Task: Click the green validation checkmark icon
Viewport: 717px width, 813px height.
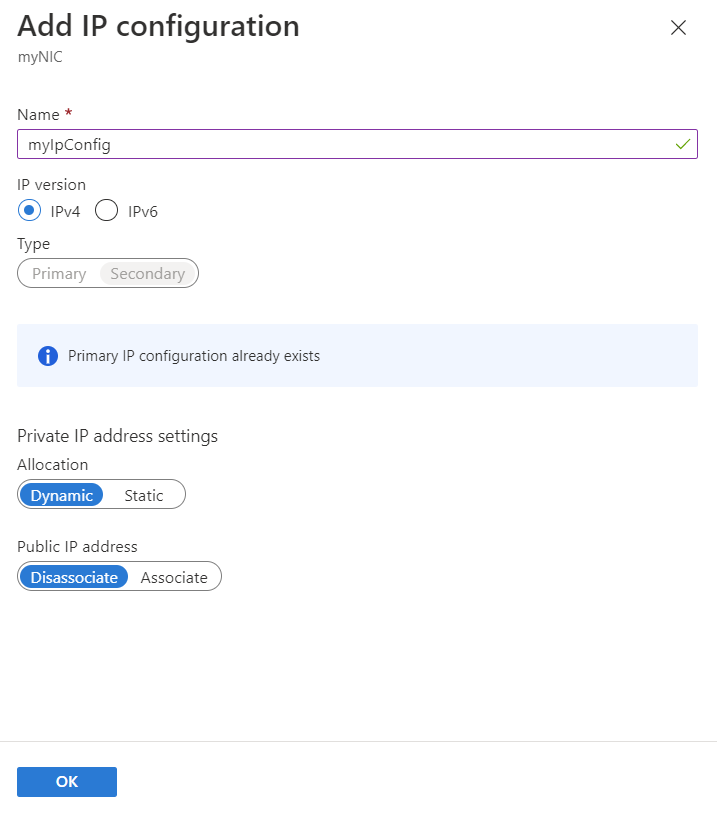Action: 682,145
